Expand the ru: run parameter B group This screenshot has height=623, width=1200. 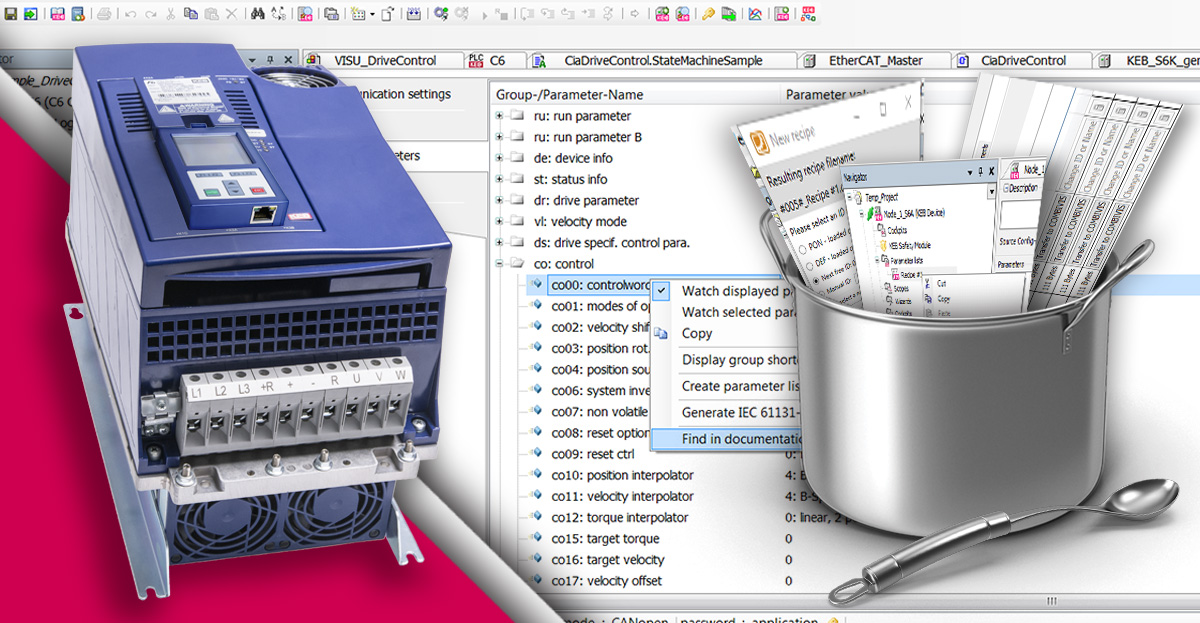(500, 137)
